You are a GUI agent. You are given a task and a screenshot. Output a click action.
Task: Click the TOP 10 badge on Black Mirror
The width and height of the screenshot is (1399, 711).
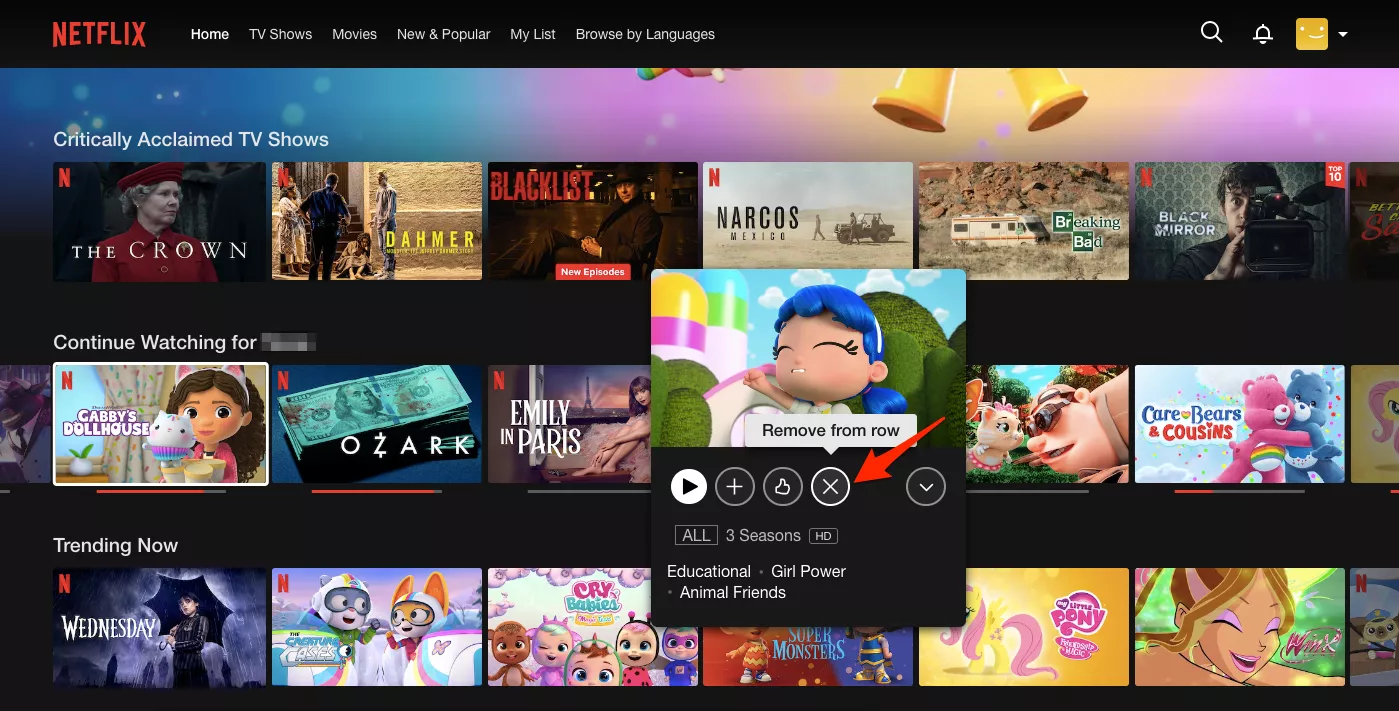[x=1335, y=174]
